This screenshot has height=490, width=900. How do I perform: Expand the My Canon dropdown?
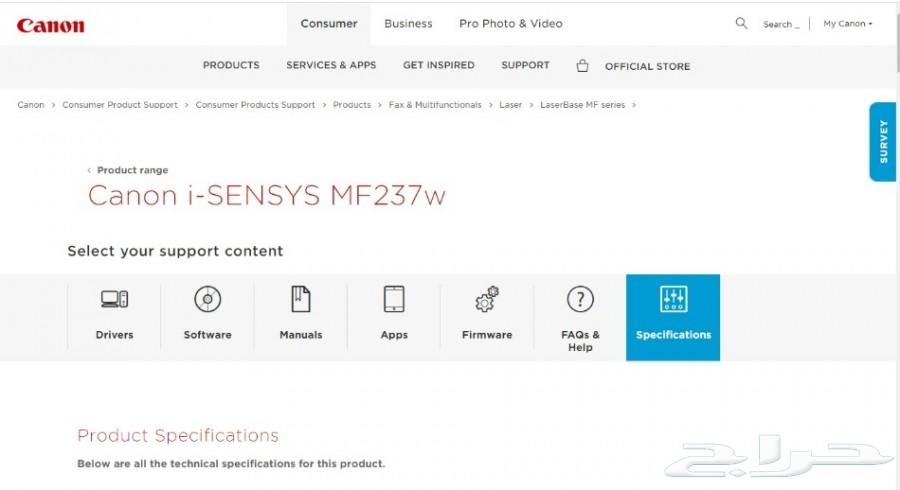pyautogui.click(x=848, y=24)
